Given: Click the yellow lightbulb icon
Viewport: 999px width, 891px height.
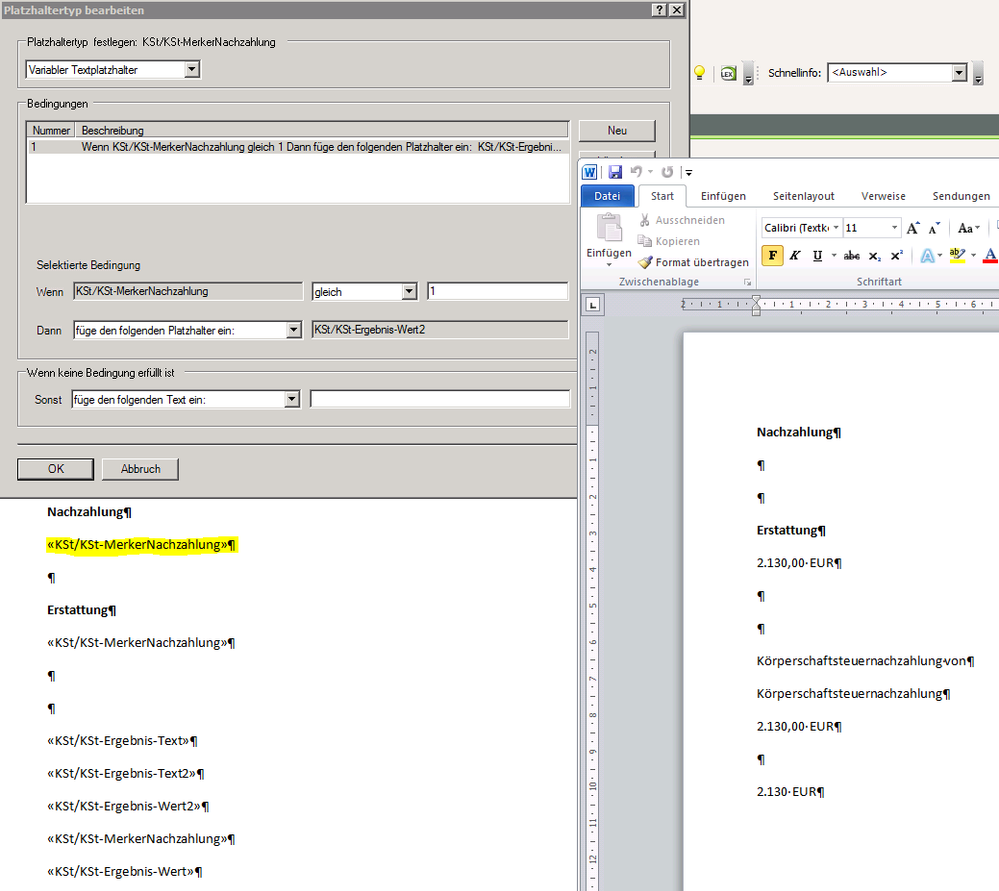Looking at the screenshot, I should 700,72.
